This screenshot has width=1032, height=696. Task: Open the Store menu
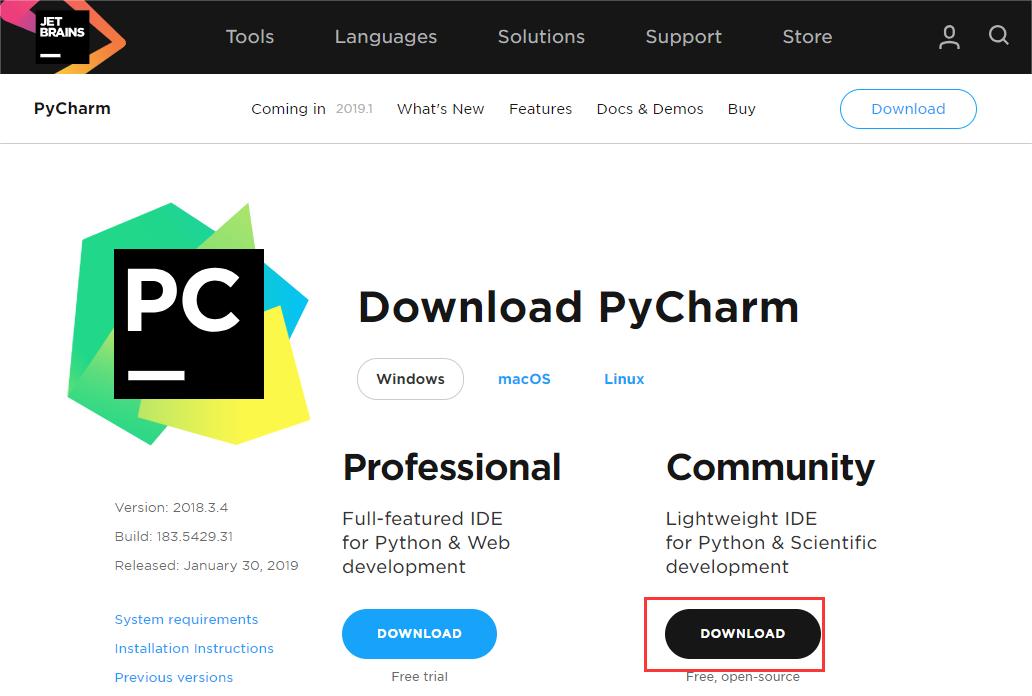[807, 37]
